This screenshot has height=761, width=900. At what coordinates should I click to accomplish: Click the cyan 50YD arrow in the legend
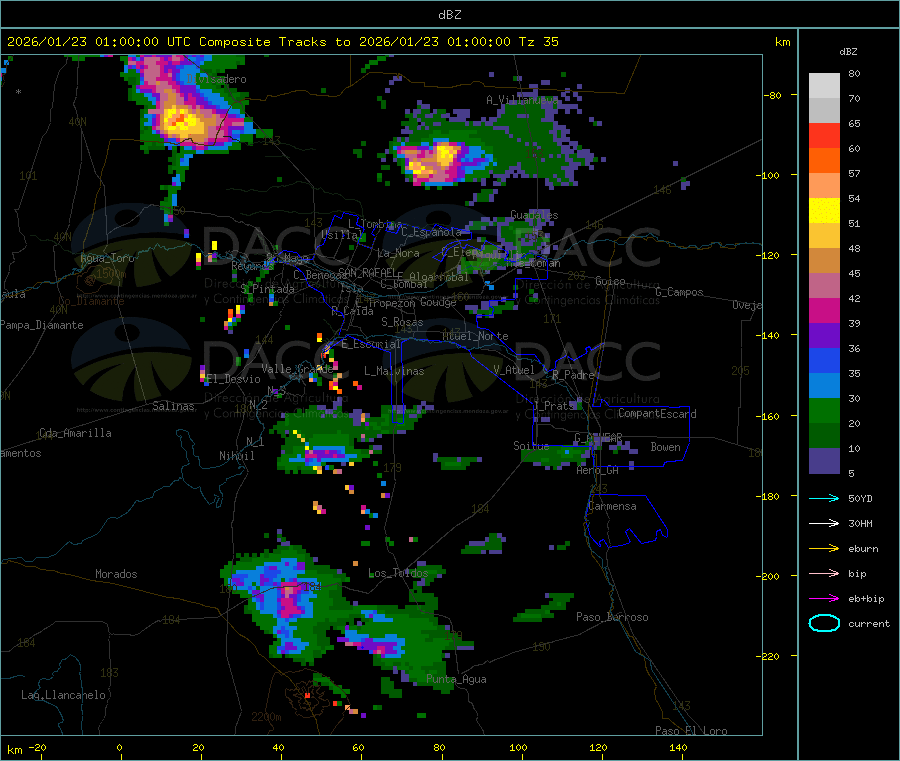pyautogui.click(x=824, y=498)
